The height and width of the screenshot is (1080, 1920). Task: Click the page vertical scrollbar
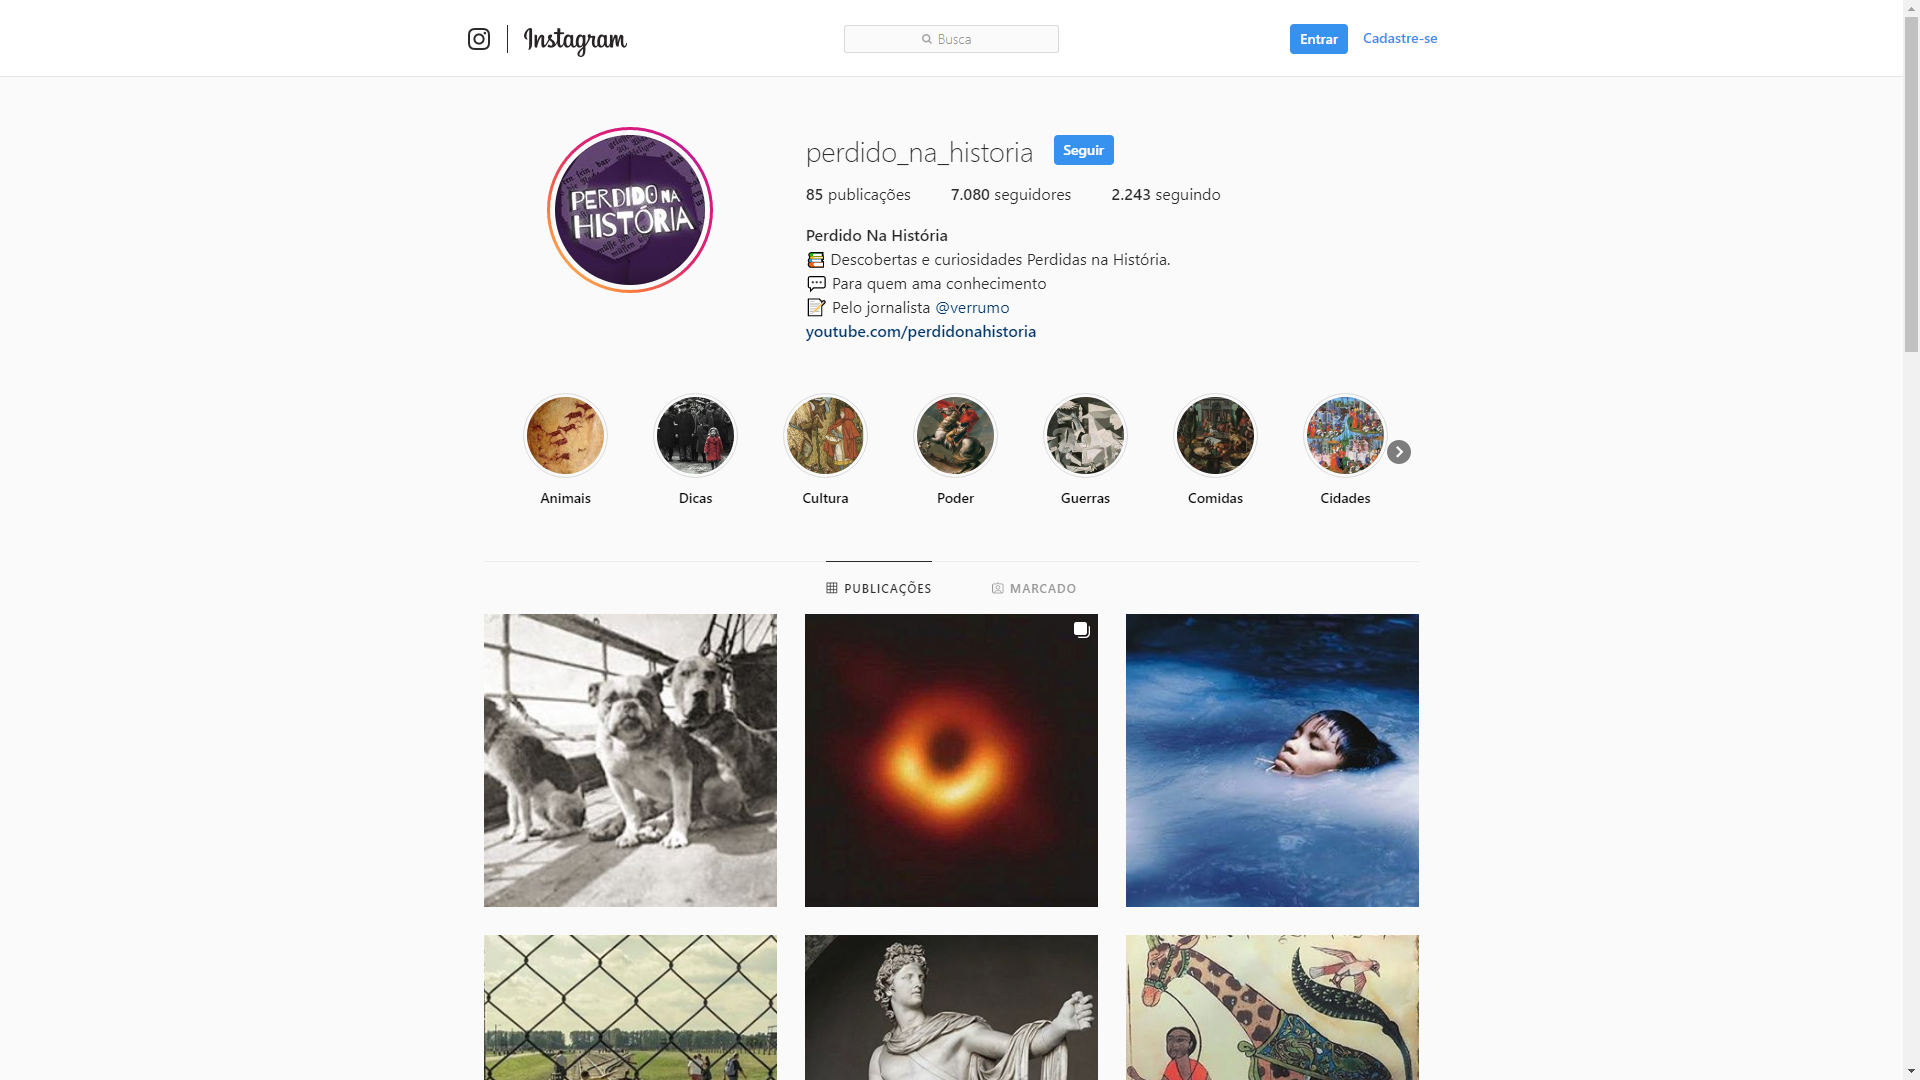[1911, 540]
